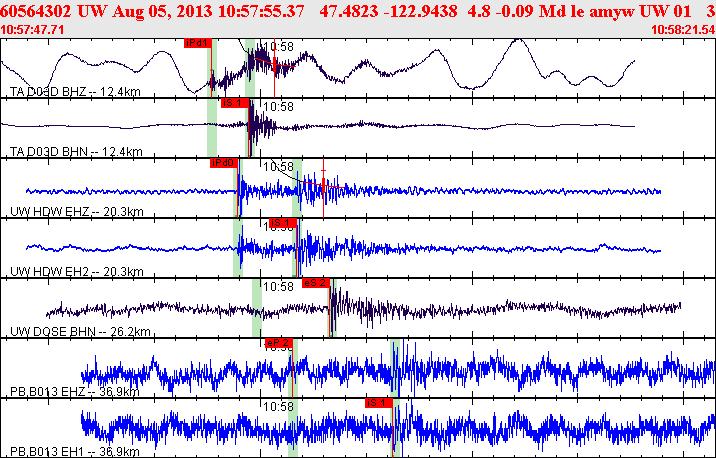Select the iS 1 pick flag on D03D BHN
This screenshot has width=716, height=458.
pyautogui.click(x=235, y=103)
